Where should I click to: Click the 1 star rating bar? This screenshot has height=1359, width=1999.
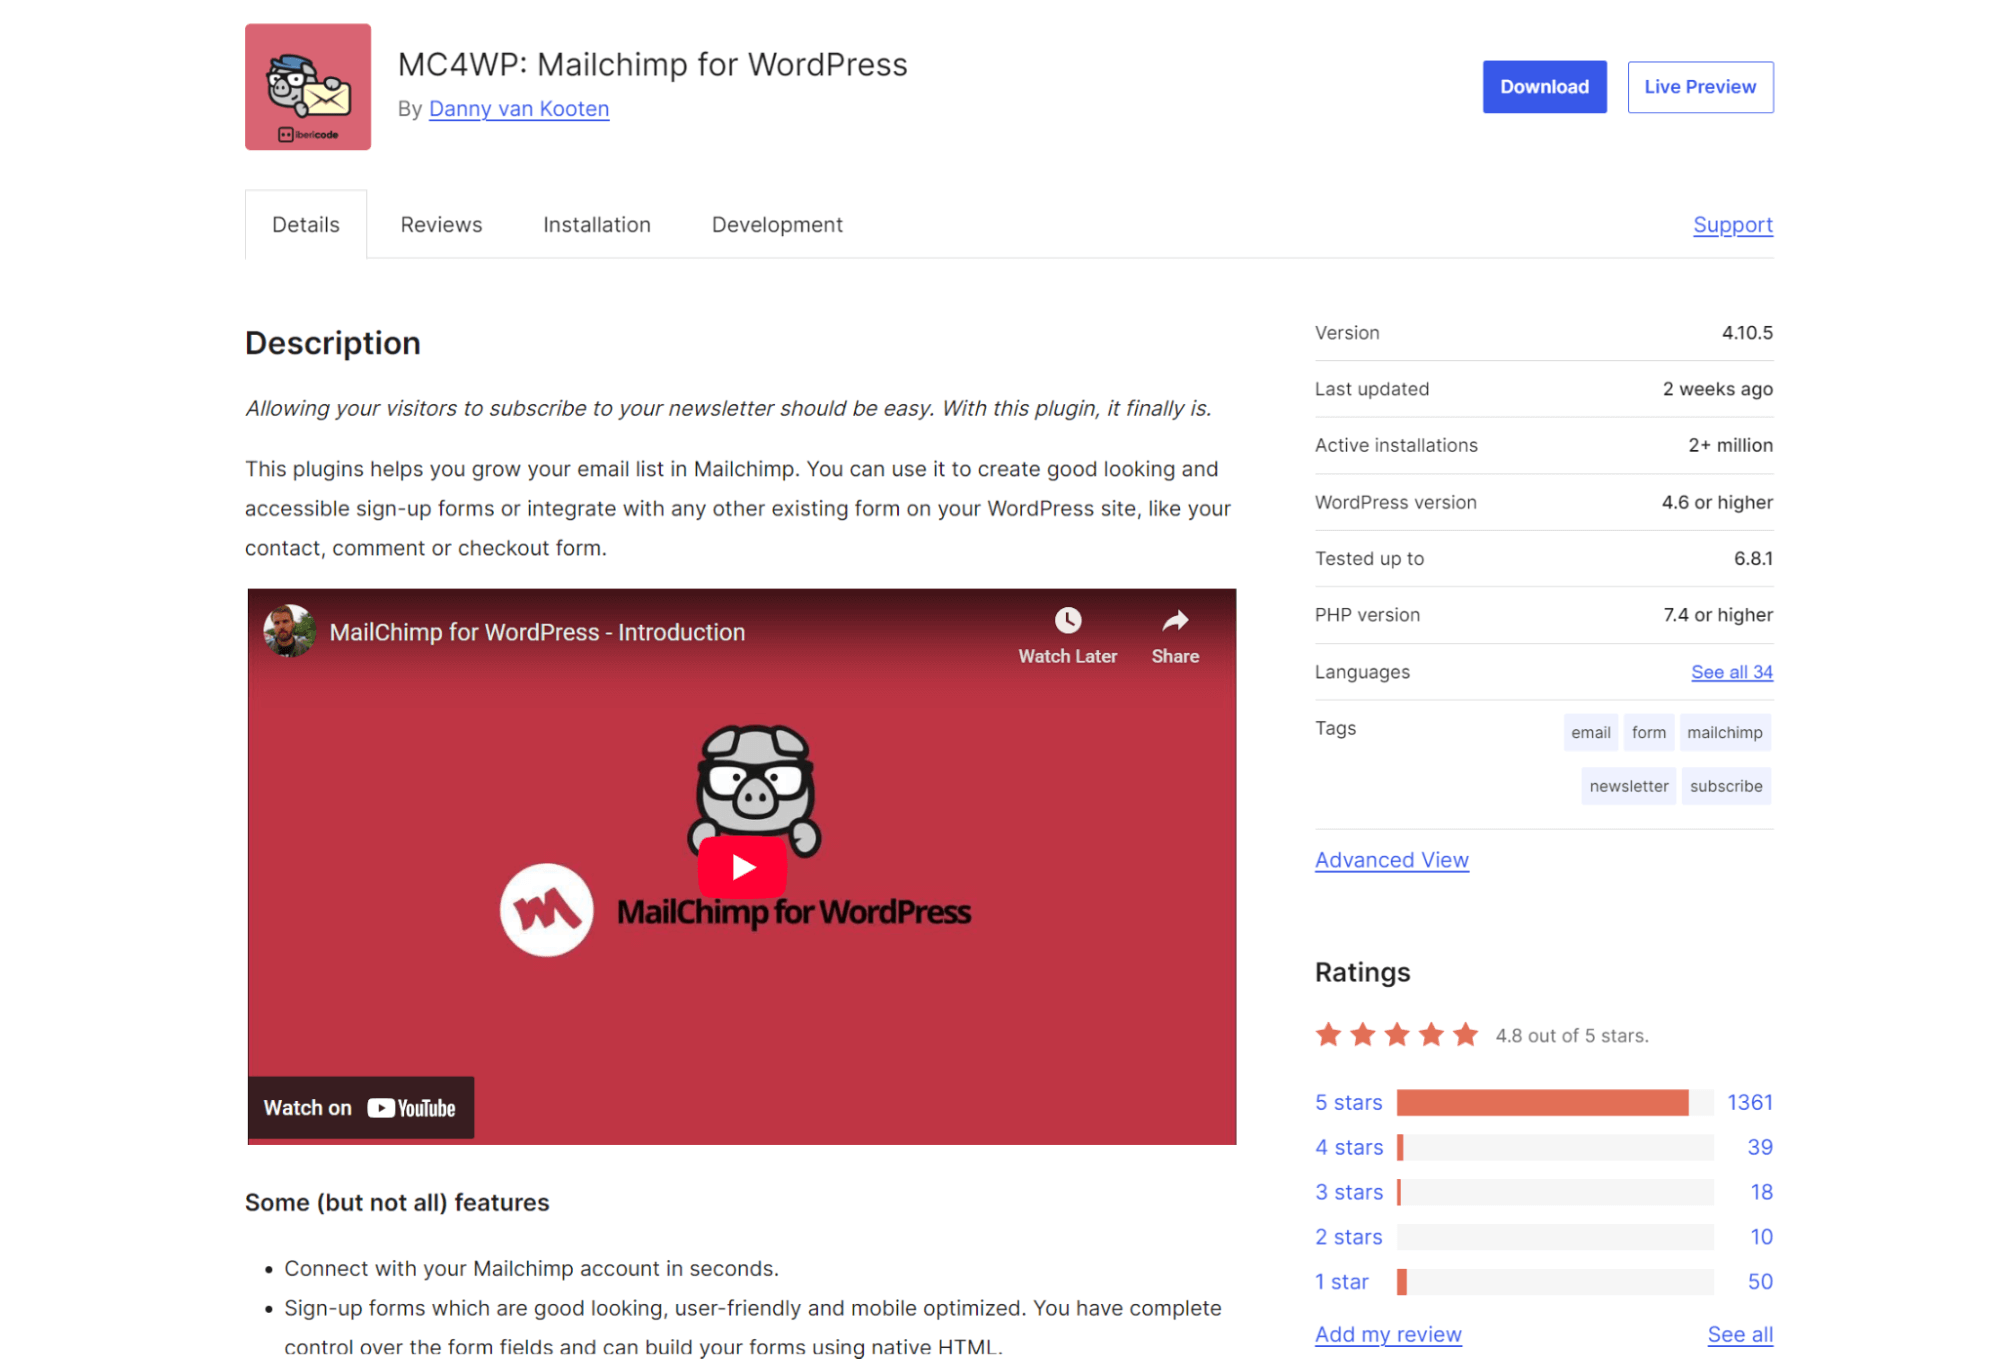pyautogui.click(x=1554, y=1282)
